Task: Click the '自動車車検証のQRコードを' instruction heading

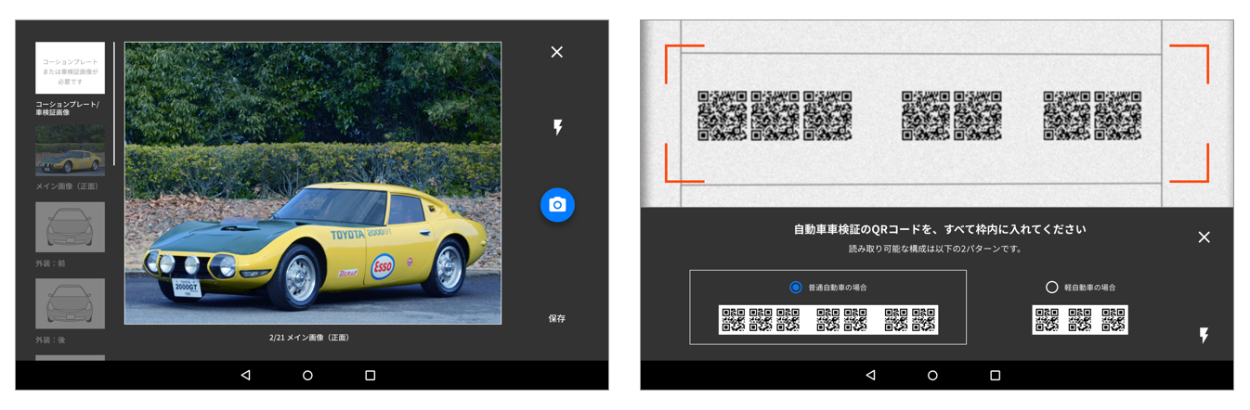Action: point(940,230)
